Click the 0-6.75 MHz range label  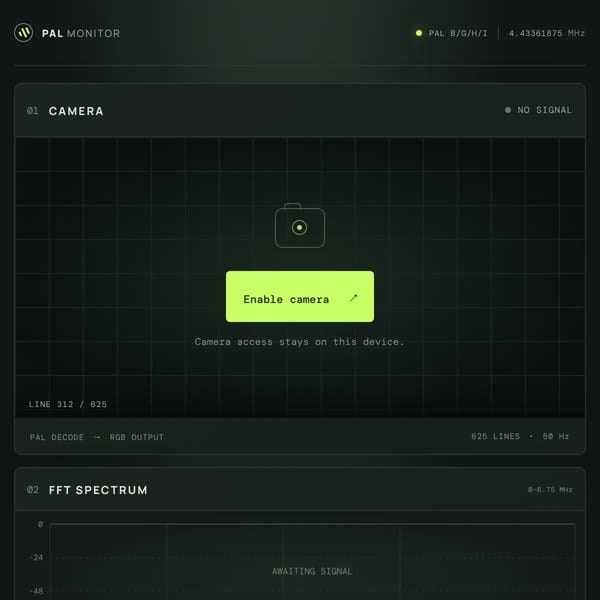(550, 490)
